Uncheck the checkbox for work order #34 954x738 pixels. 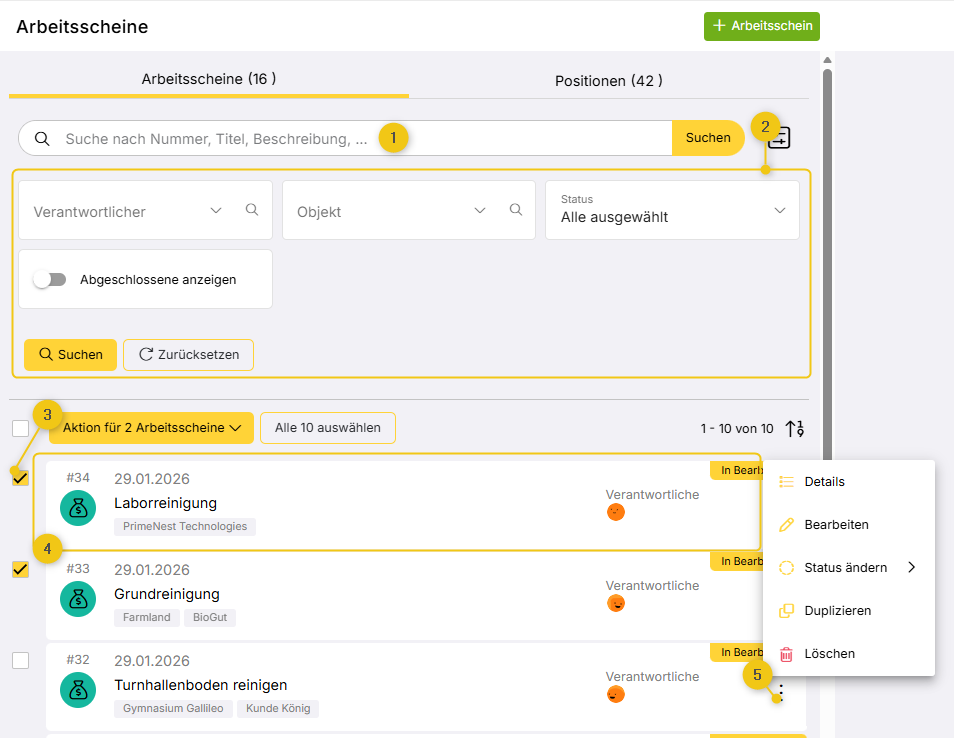click(20, 478)
